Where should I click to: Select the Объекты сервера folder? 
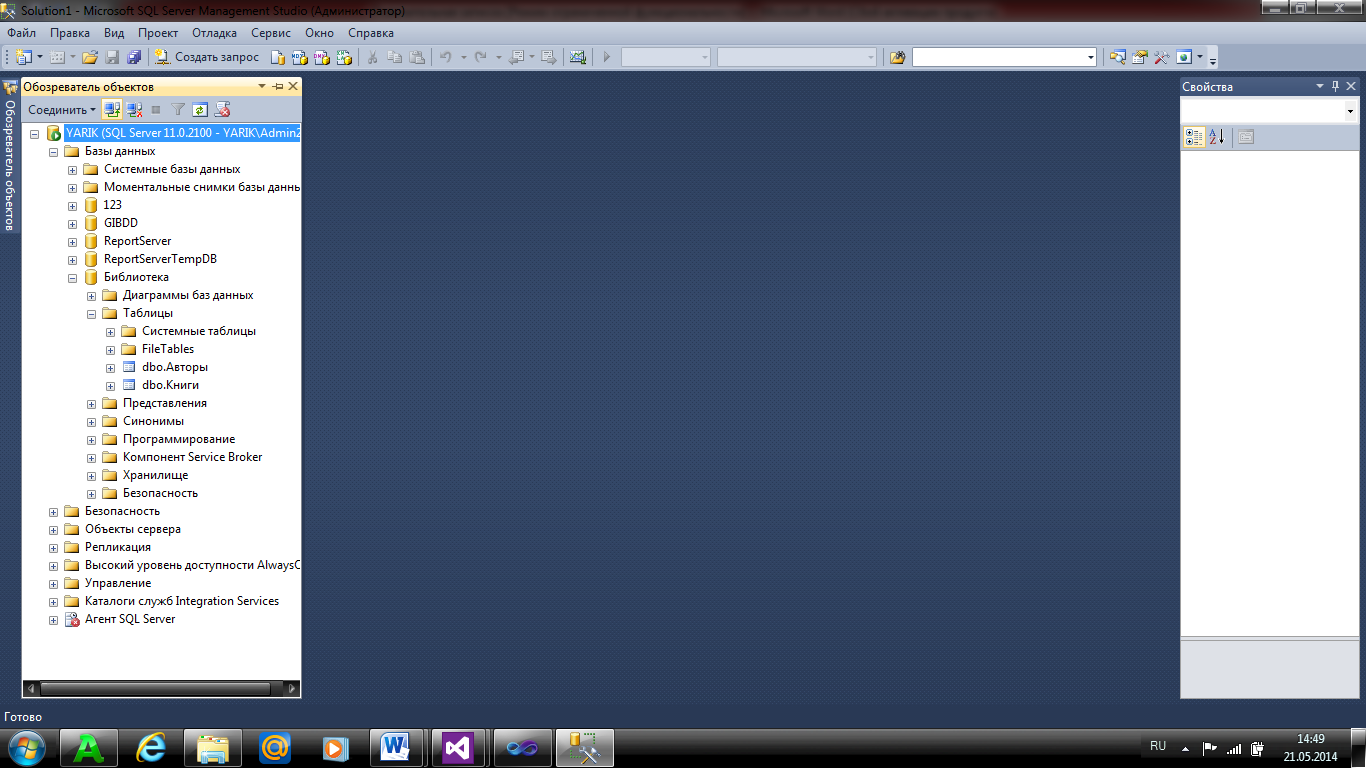tap(133, 529)
